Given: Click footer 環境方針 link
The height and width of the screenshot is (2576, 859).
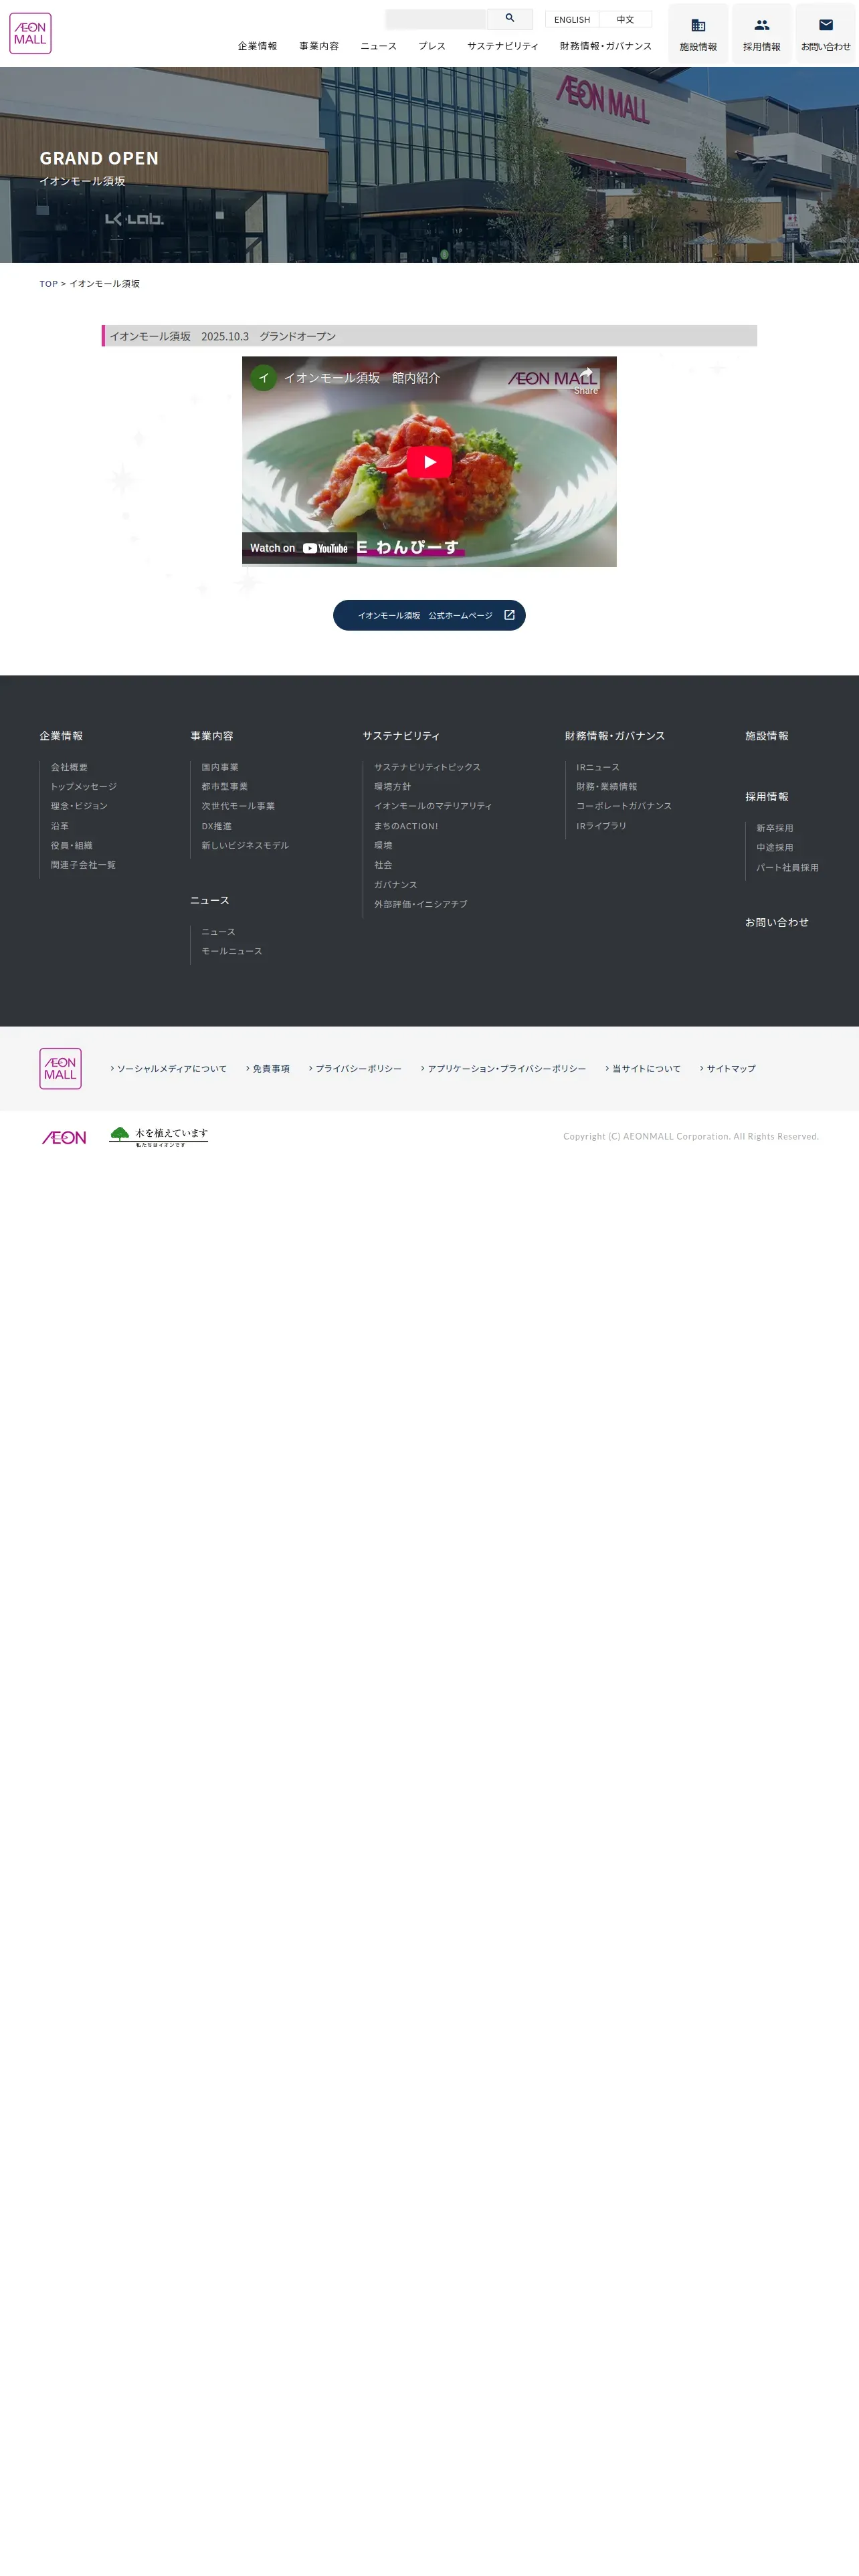Looking at the screenshot, I should point(393,787).
